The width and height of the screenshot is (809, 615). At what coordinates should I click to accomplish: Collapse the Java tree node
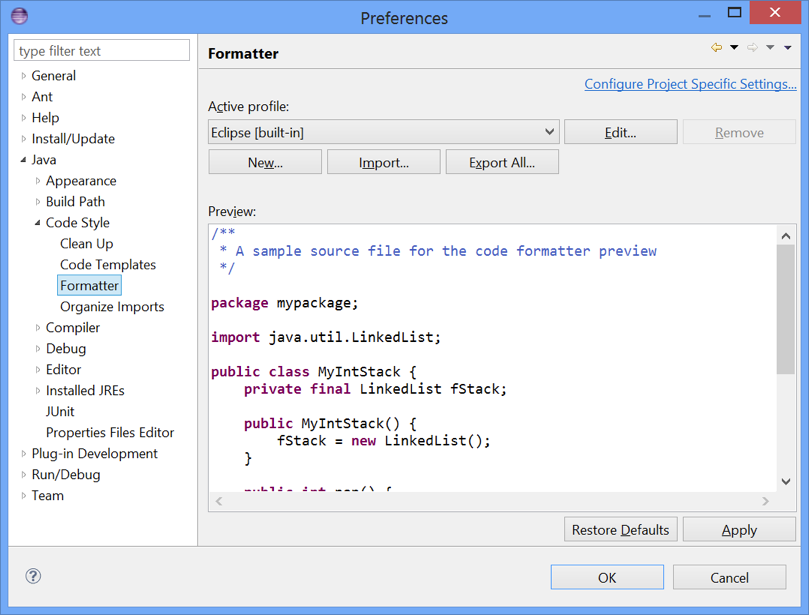click(23, 160)
